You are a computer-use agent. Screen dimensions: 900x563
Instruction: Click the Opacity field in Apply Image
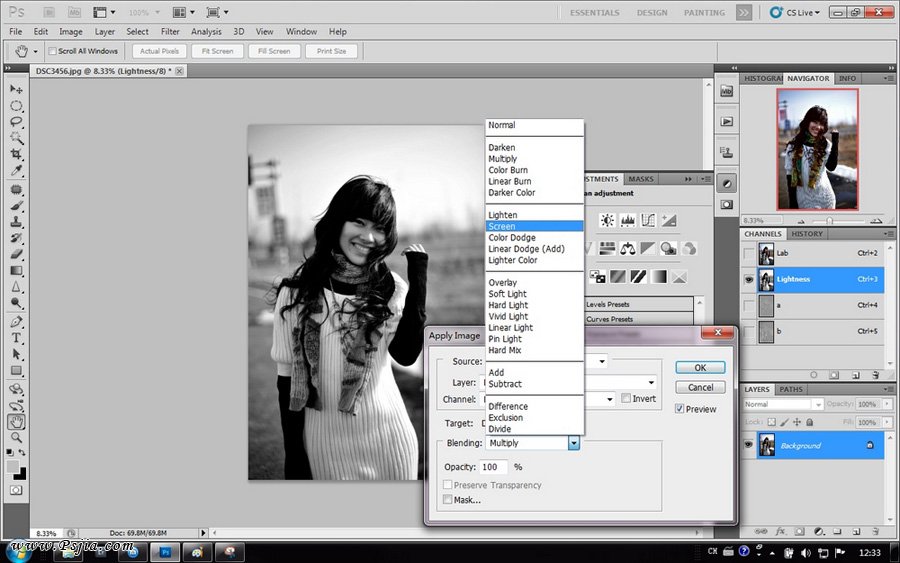494,467
